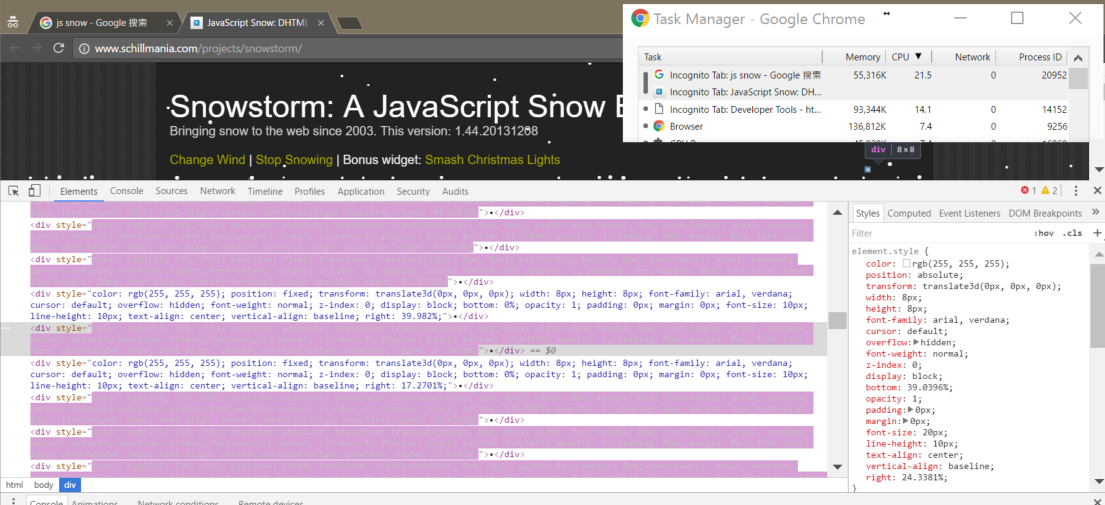Switch to the Computed styles tab
This screenshot has height=505, width=1105.
coord(909,213)
